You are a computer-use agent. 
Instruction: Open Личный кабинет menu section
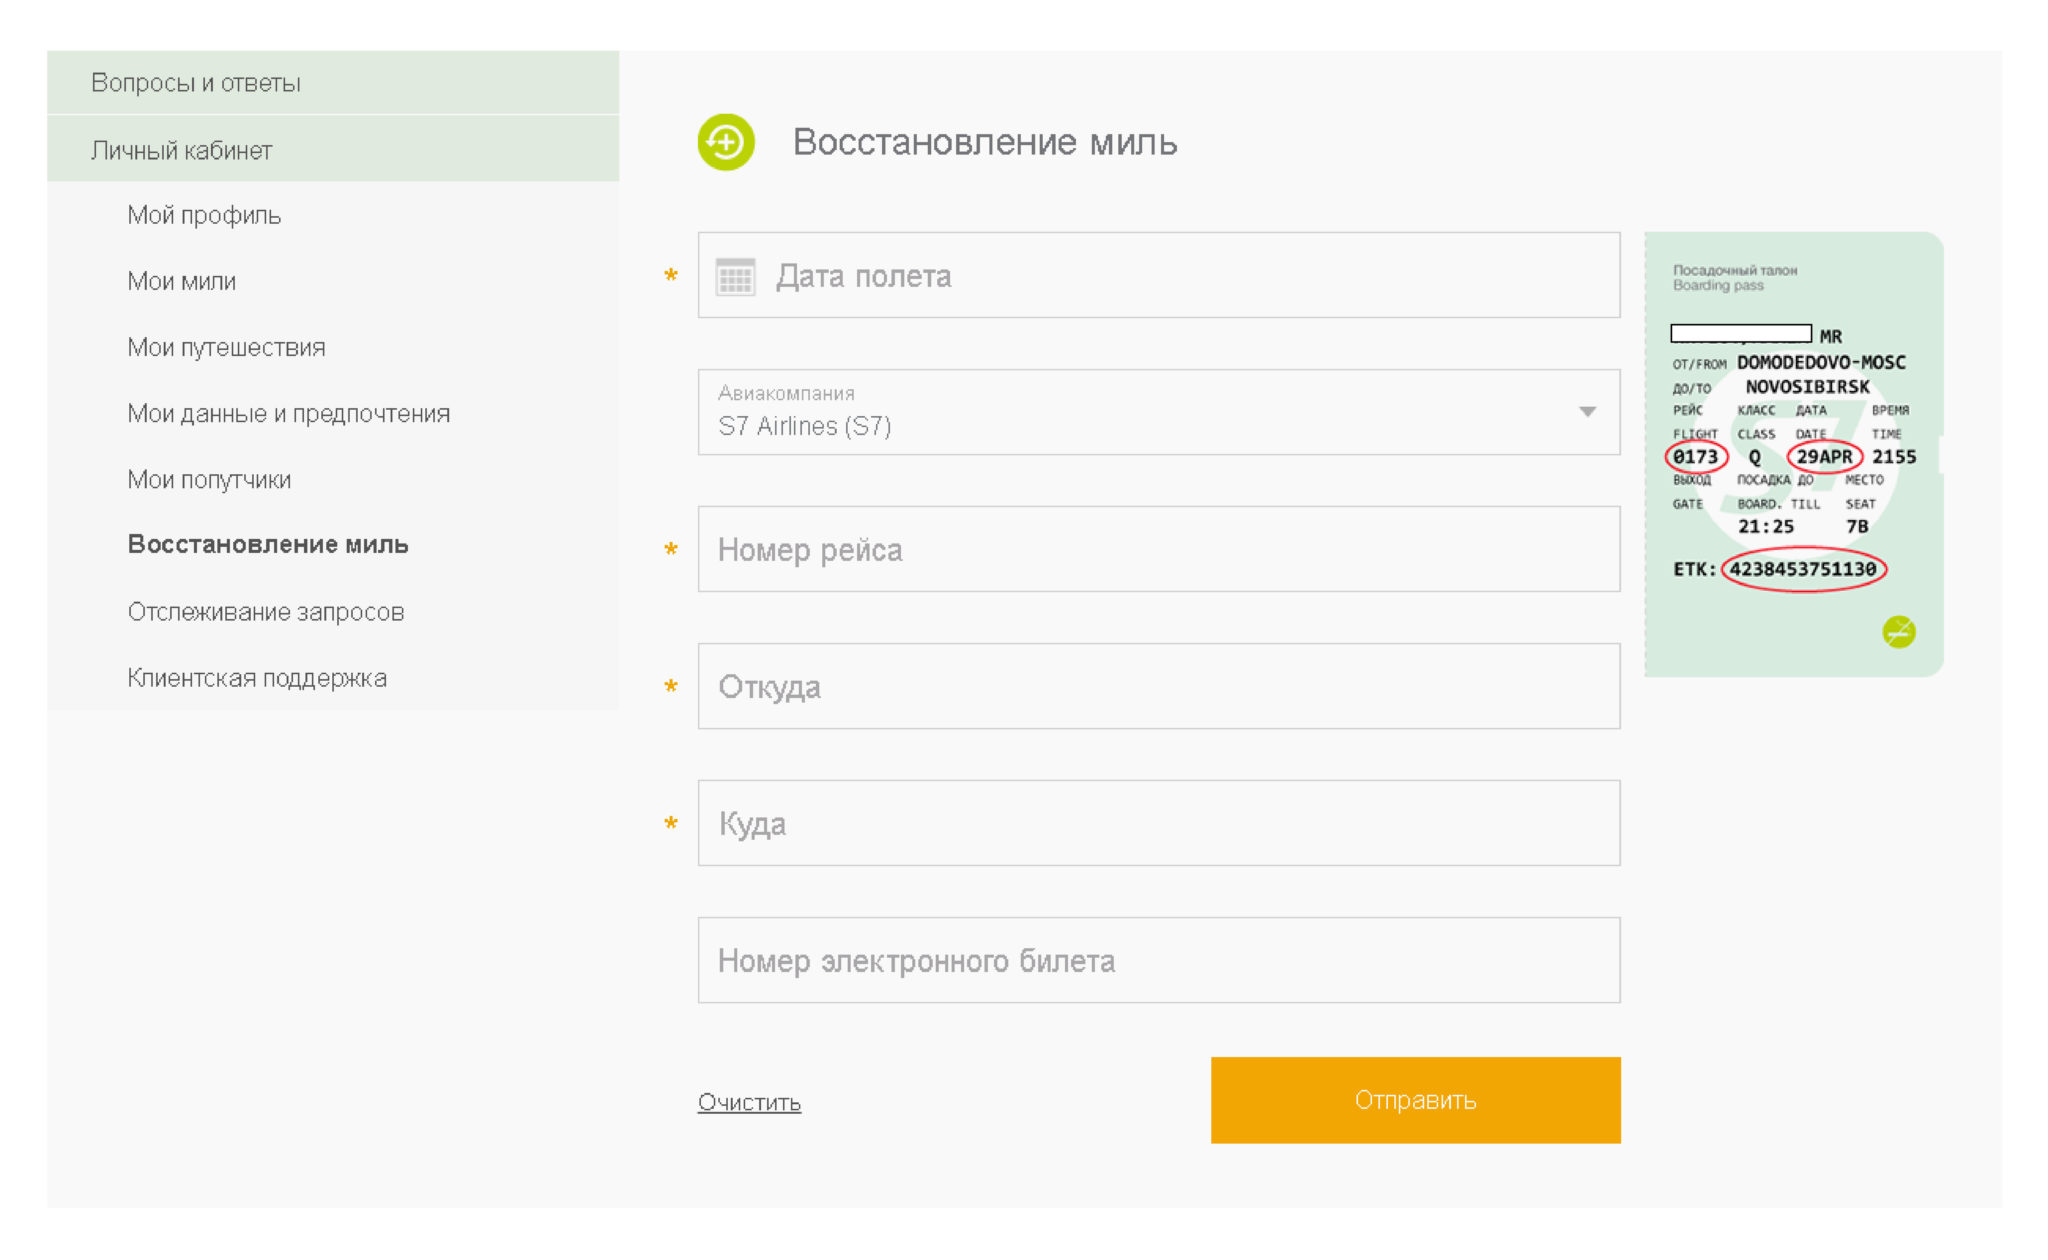click(x=333, y=149)
